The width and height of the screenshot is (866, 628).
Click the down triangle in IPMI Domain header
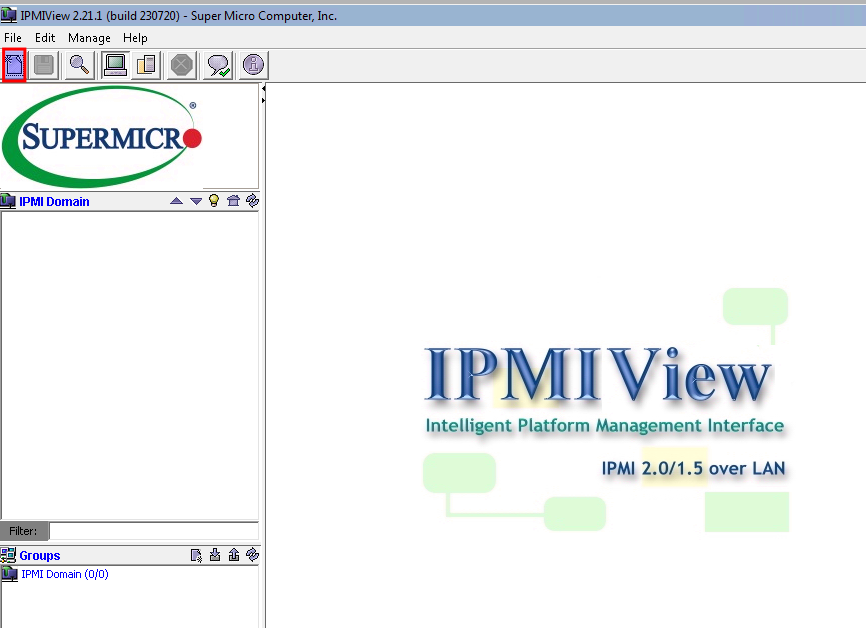(196, 201)
